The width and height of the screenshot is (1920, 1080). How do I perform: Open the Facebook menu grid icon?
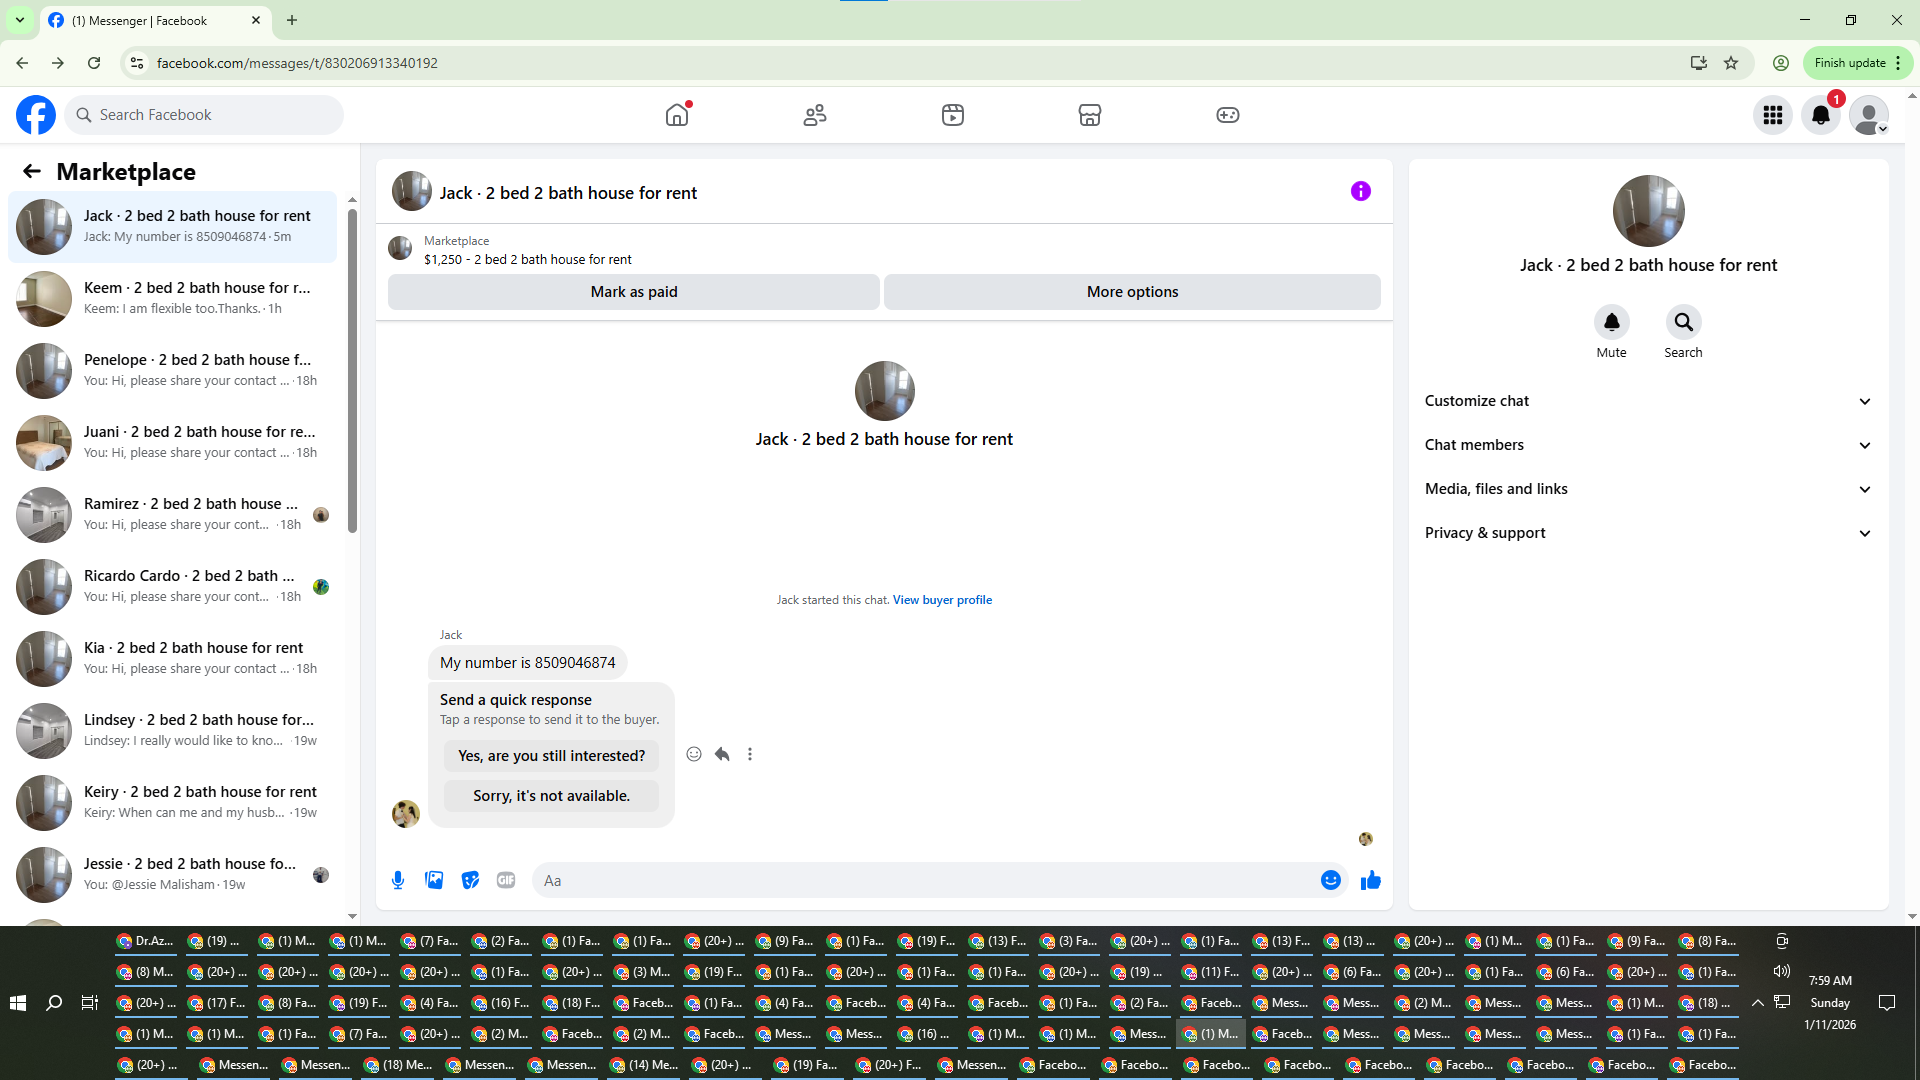(1773, 115)
